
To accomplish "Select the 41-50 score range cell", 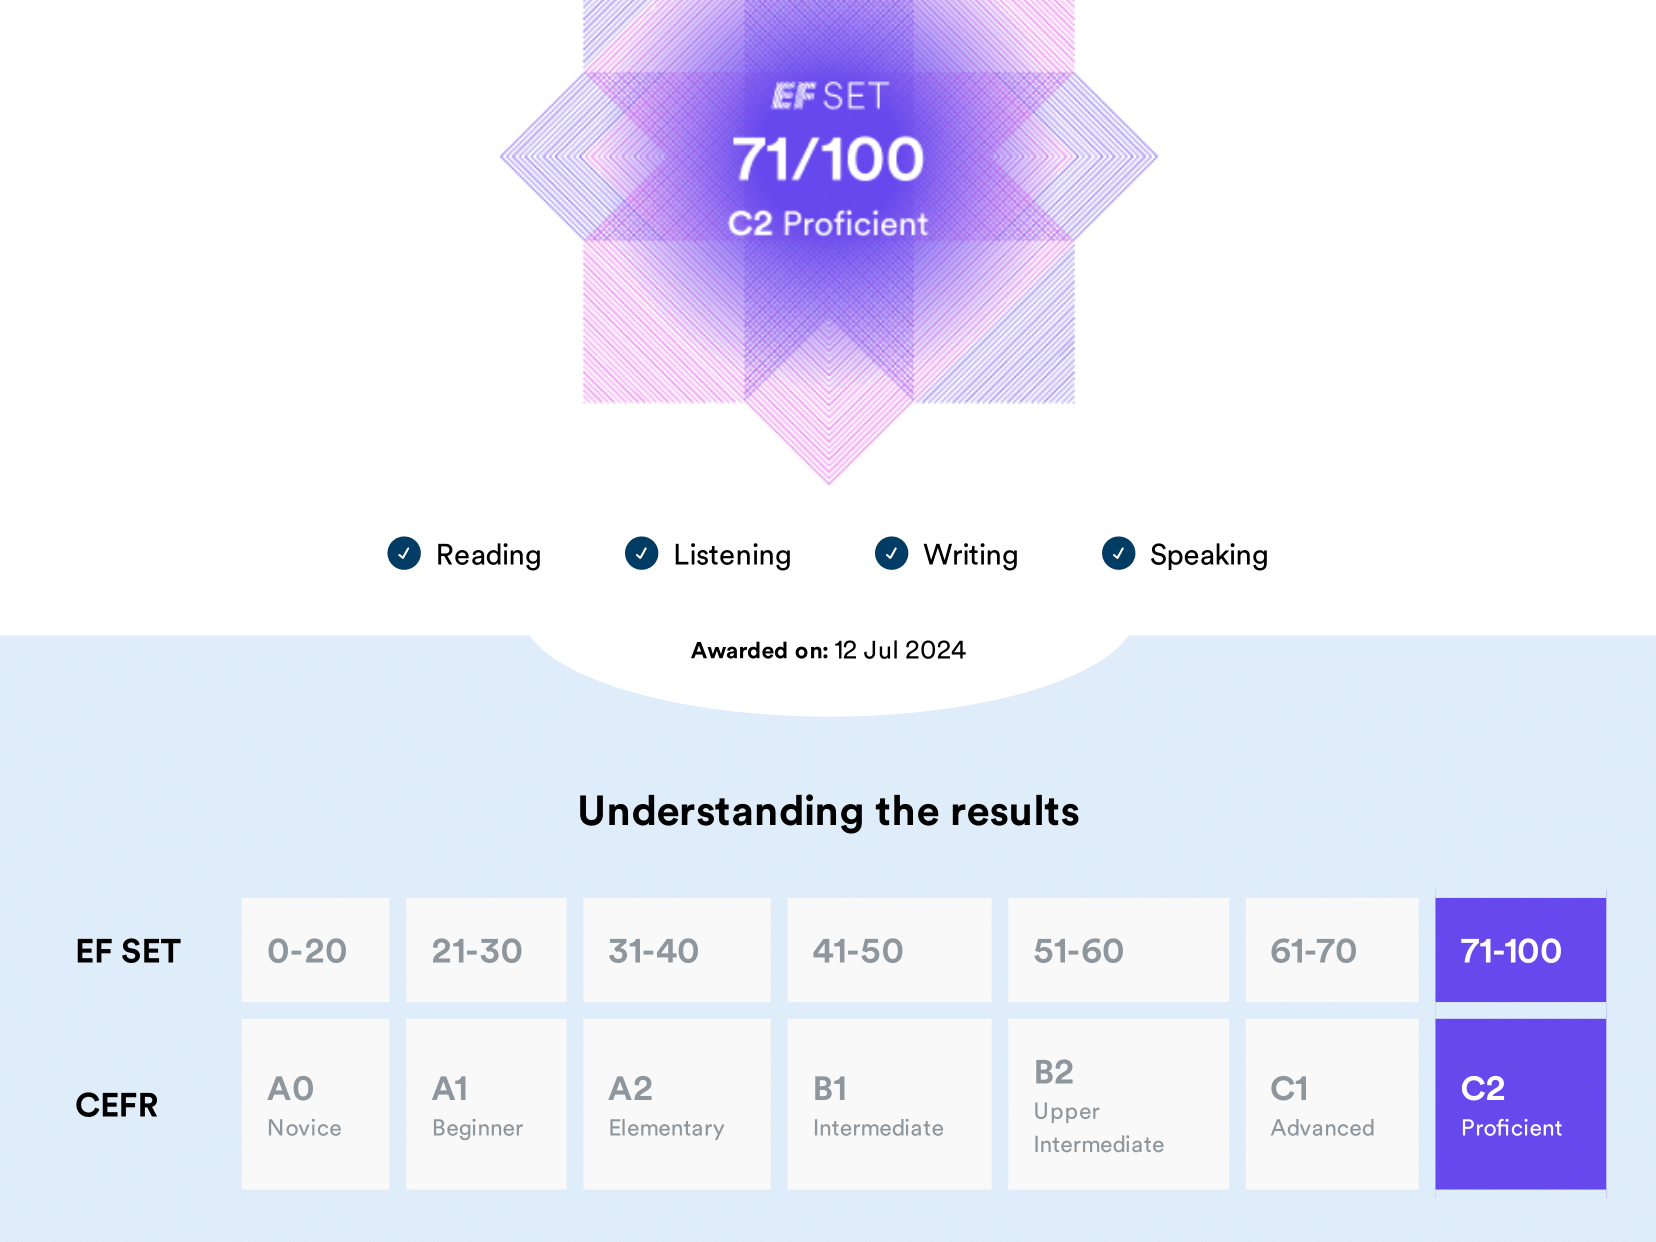I will 889,950.
